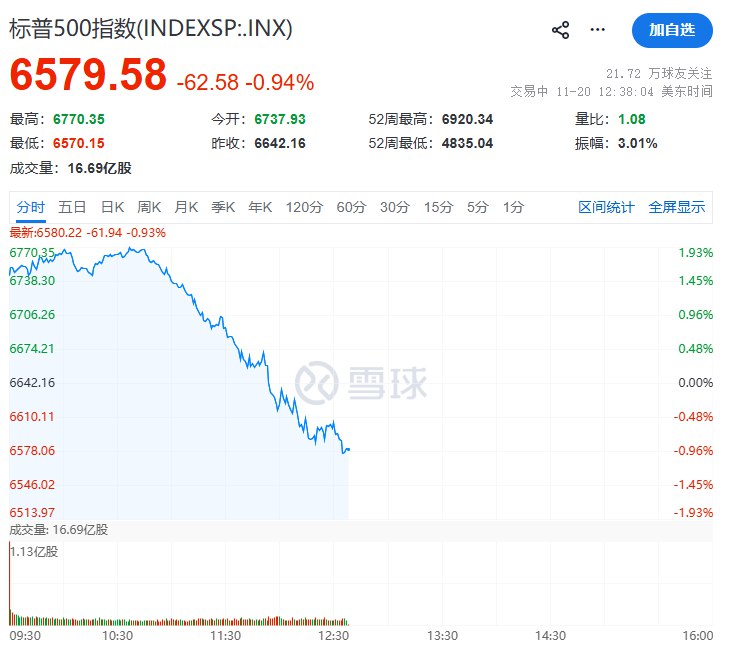Click 全屏显示 to show fullscreen
This screenshot has width=736, height=662.
tap(676, 207)
